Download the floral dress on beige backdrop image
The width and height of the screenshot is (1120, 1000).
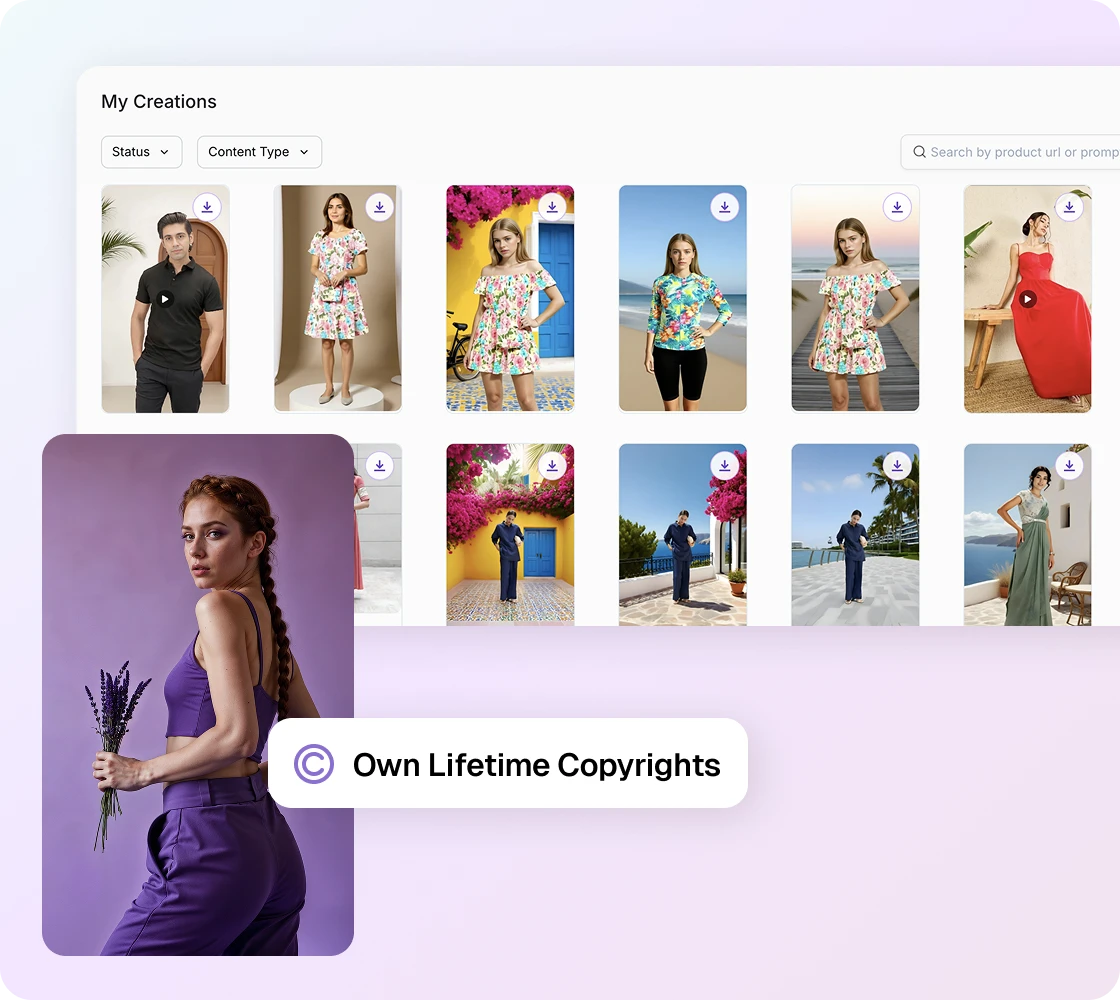(380, 207)
